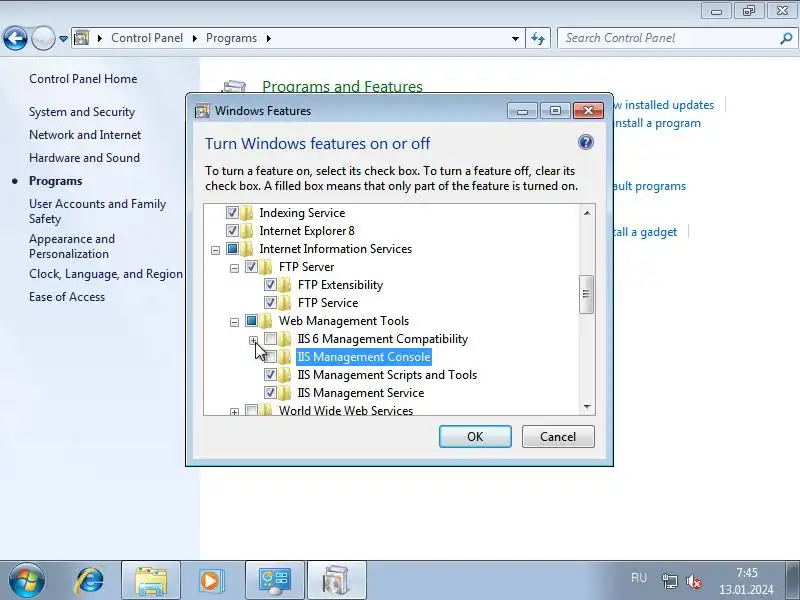Expand the IIS 6 Management Compatibility node
The width and height of the screenshot is (800, 600).
pyautogui.click(x=254, y=340)
